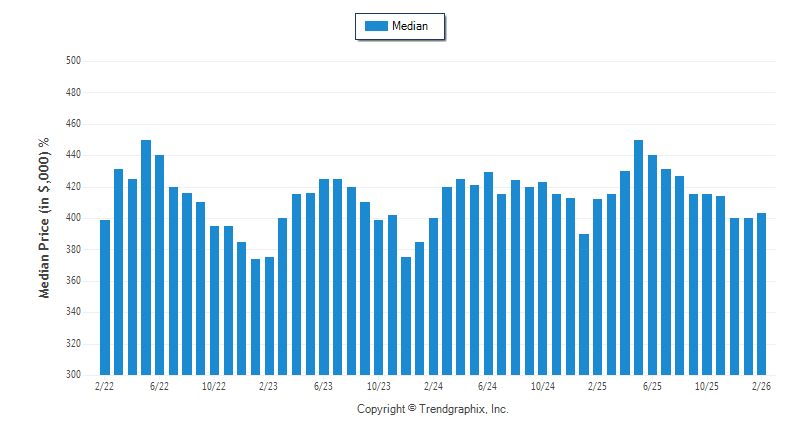Click the 6/24 median price bar
The height and width of the screenshot is (434, 800).
click(488, 273)
